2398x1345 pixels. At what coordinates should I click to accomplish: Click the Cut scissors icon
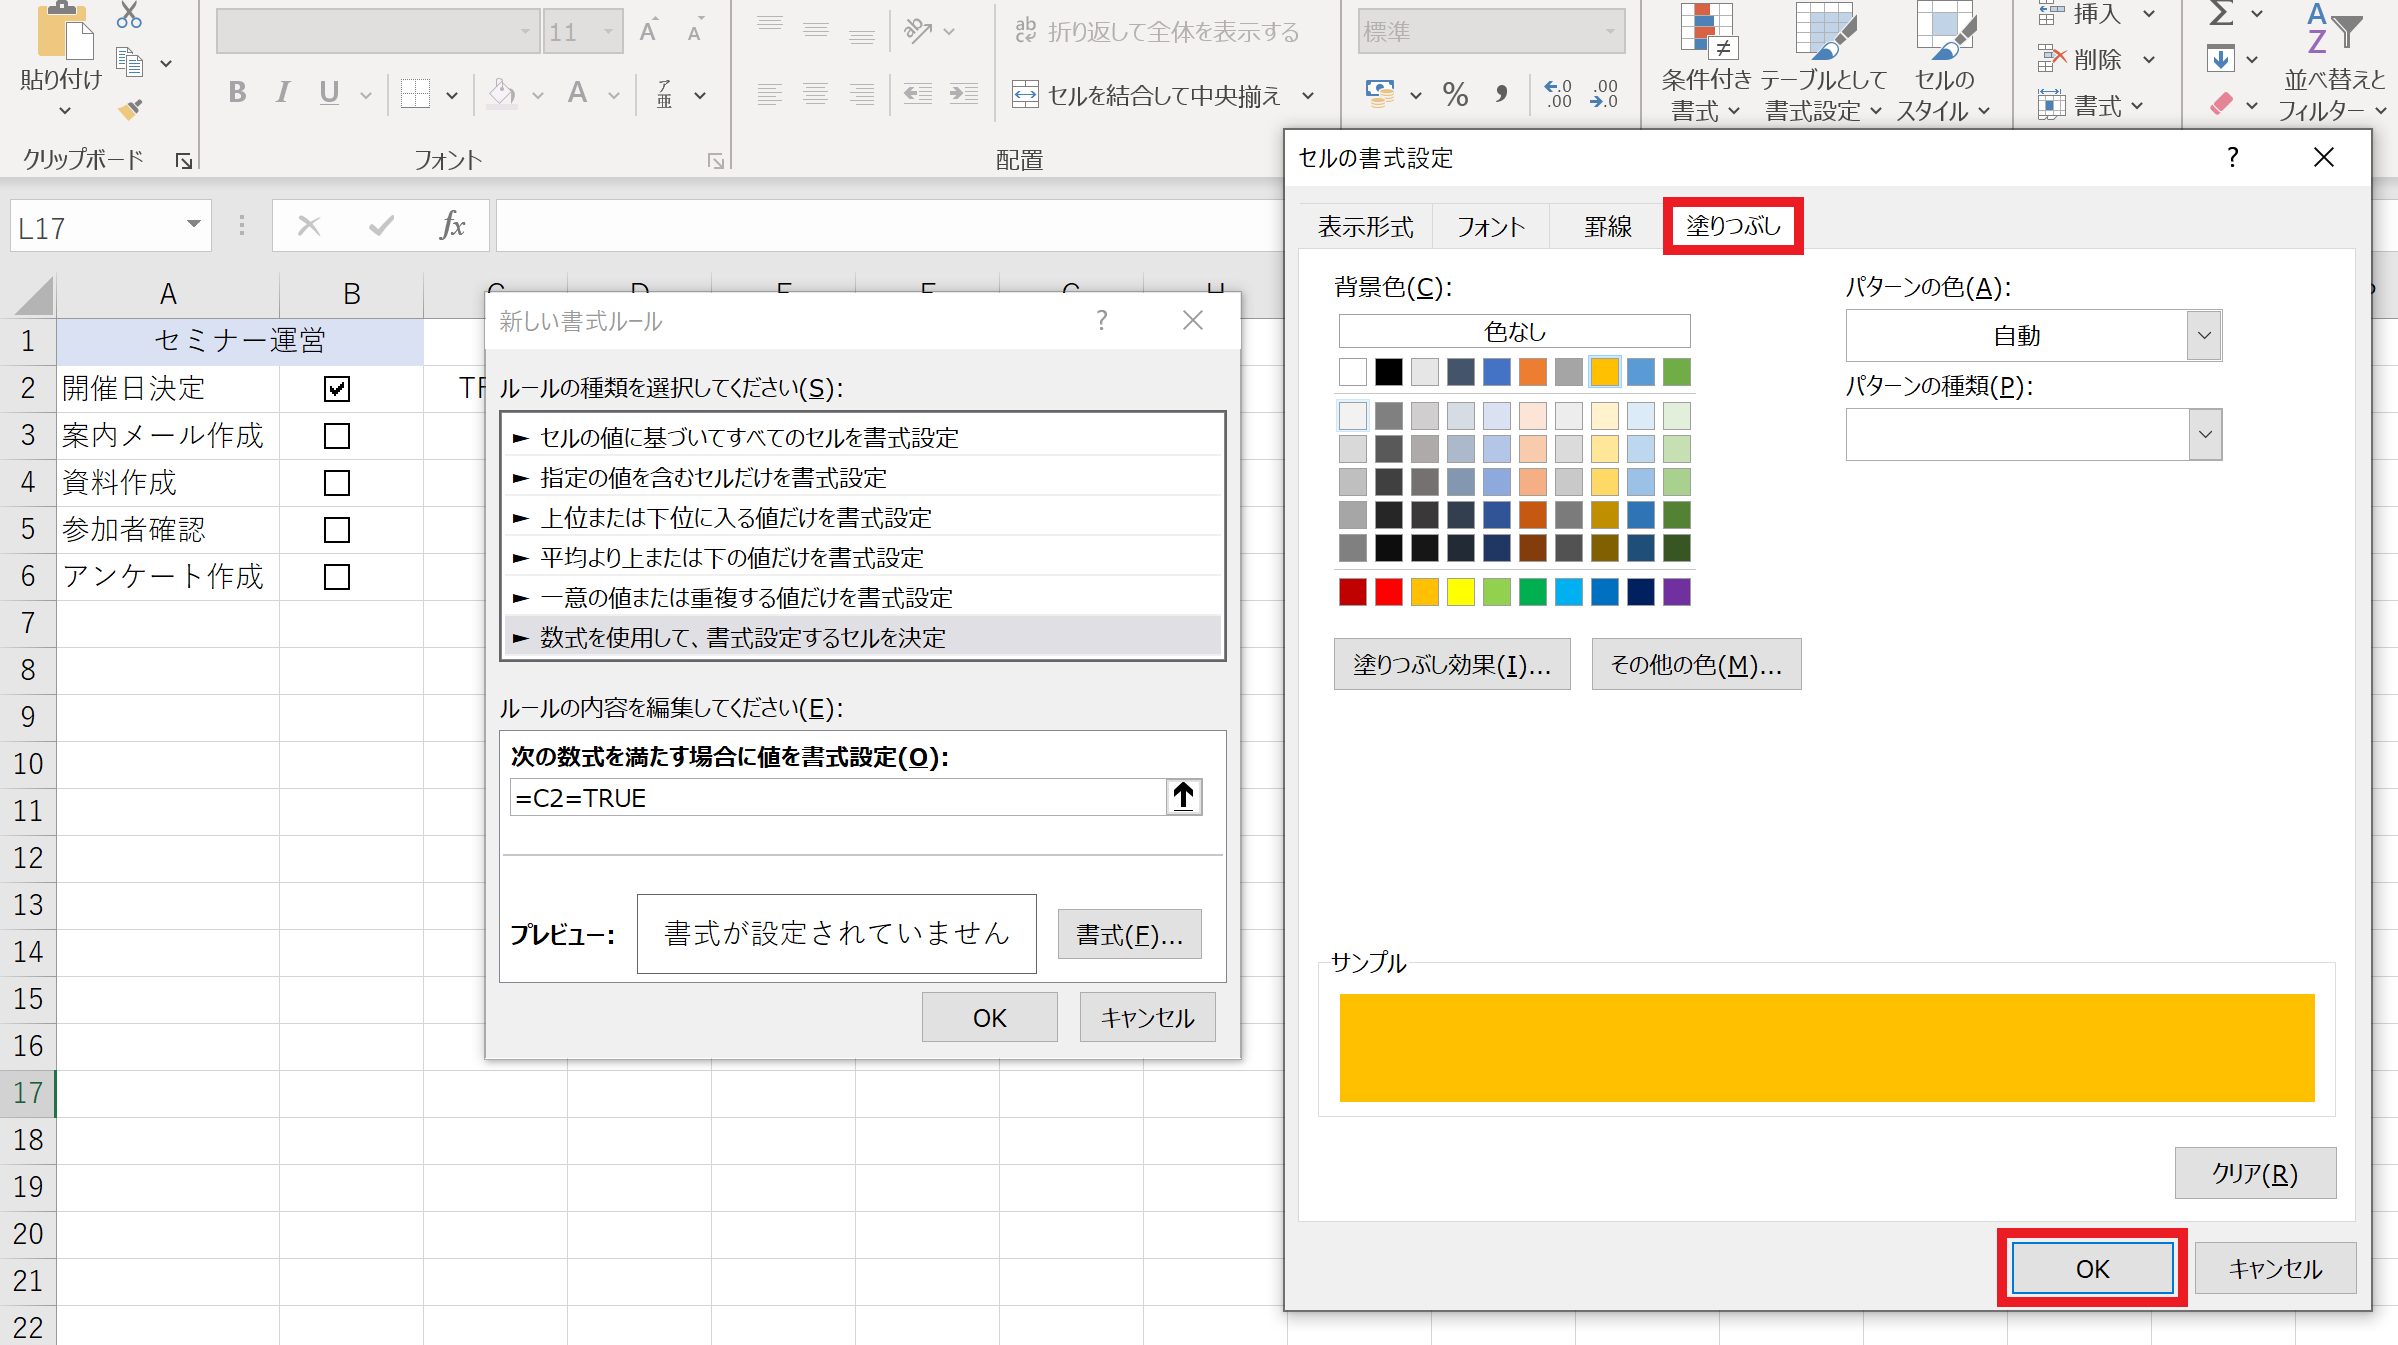click(129, 14)
